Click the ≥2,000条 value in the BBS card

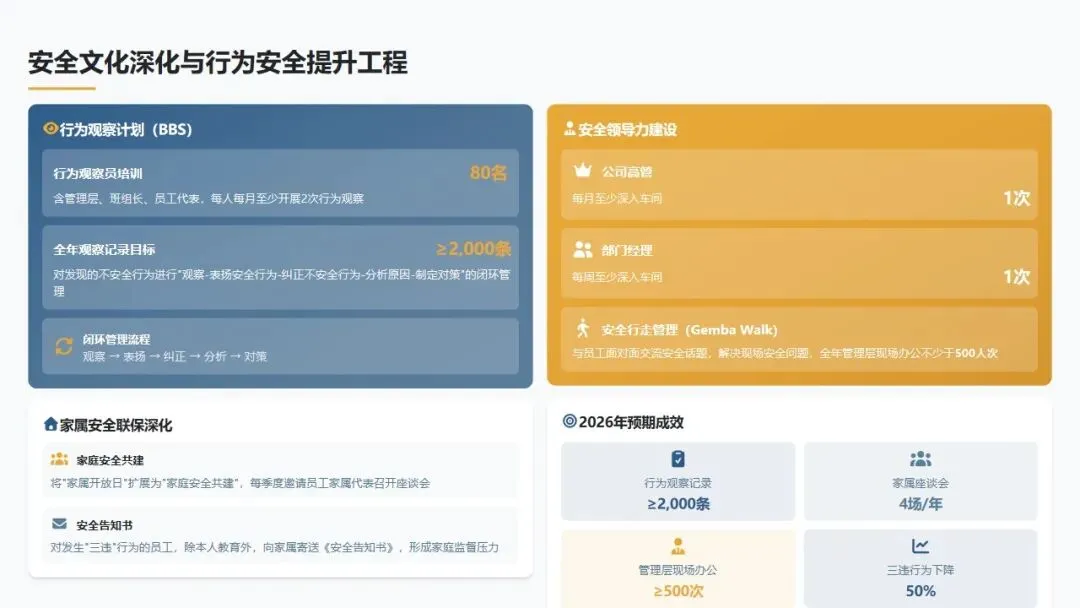(x=474, y=249)
